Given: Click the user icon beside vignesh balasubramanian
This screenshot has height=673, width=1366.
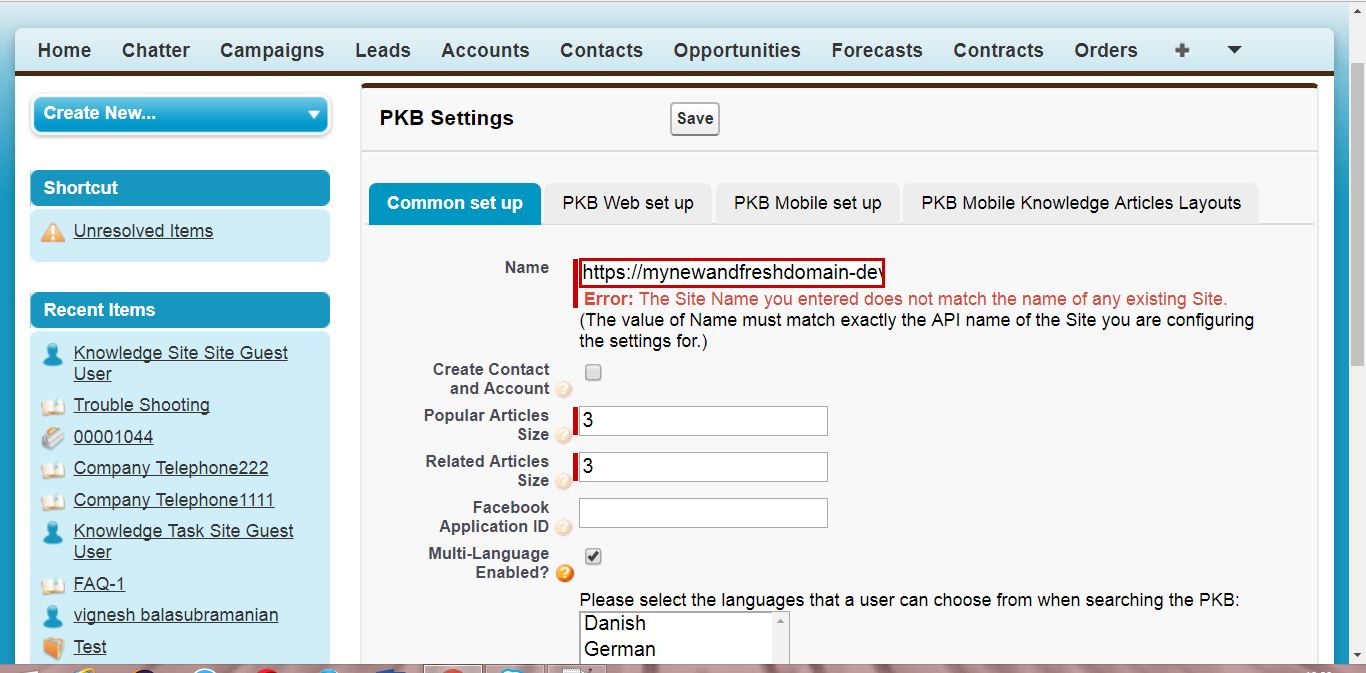Looking at the screenshot, I should pos(53,616).
